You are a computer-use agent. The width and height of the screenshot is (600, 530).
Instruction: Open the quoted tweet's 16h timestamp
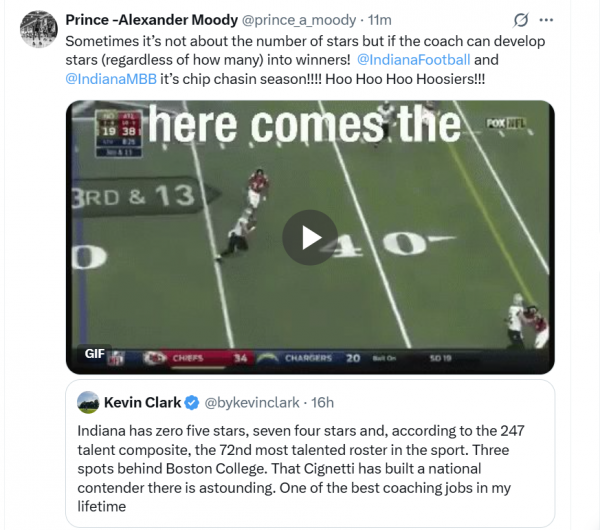[x=321, y=402]
